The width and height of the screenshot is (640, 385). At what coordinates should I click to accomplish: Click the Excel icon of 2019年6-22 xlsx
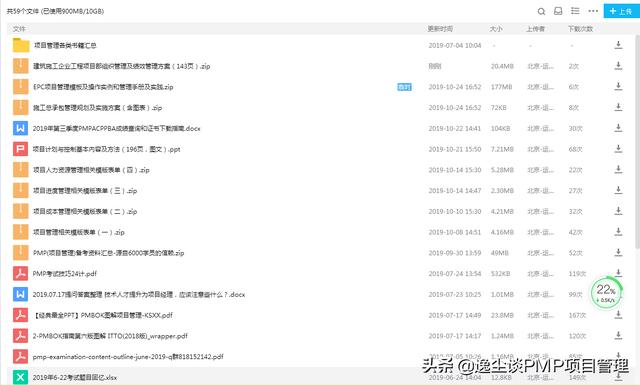[20, 377]
